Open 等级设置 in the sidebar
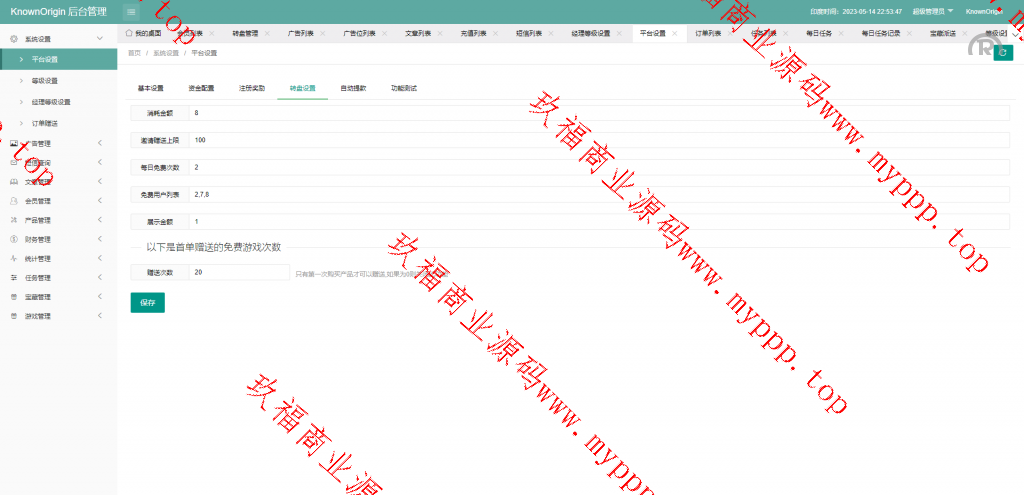Image resolution: width=1024 pixels, height=495 pixels. point(45,80)
